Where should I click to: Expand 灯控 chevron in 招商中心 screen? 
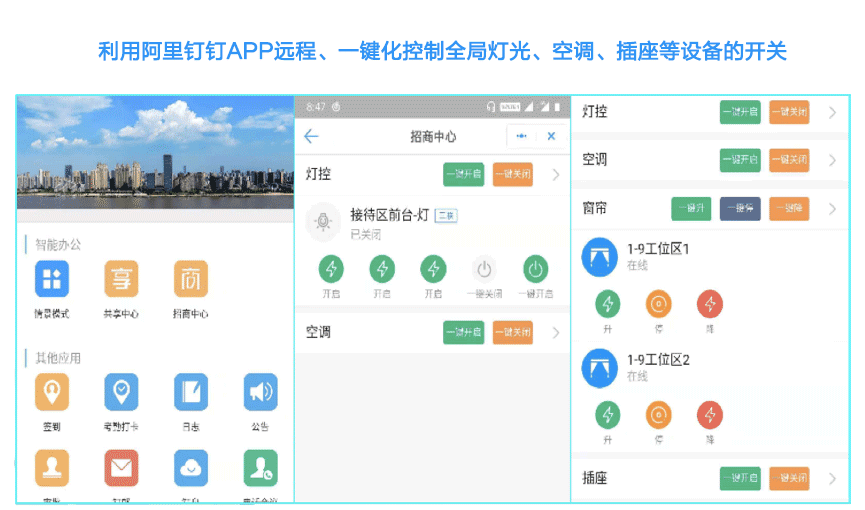pyautogui.click(x=556, y=175)
